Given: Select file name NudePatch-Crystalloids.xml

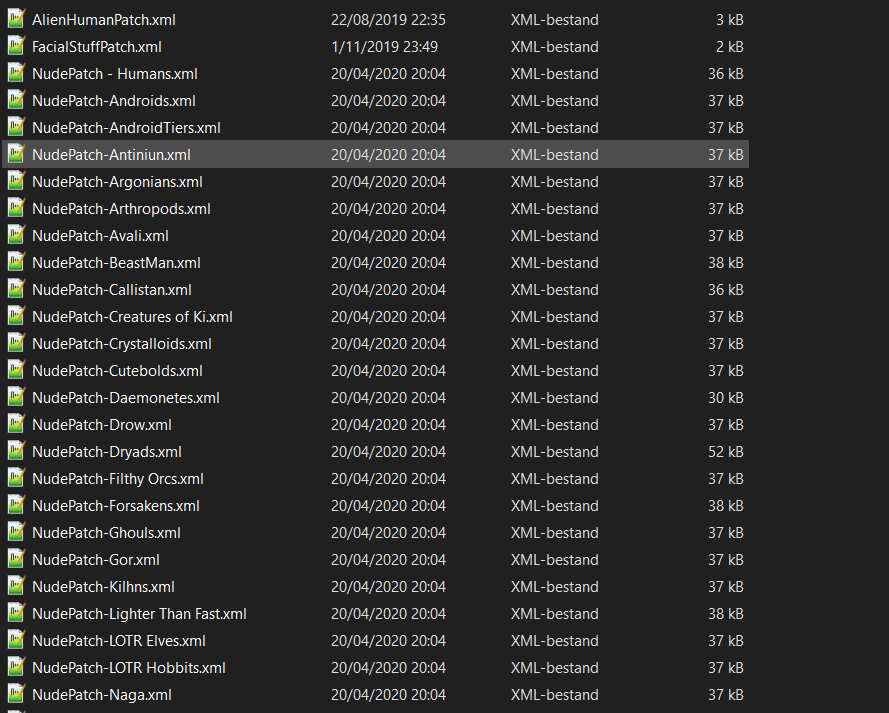Looking at the screenshot, I should click(x=122, y=344).
